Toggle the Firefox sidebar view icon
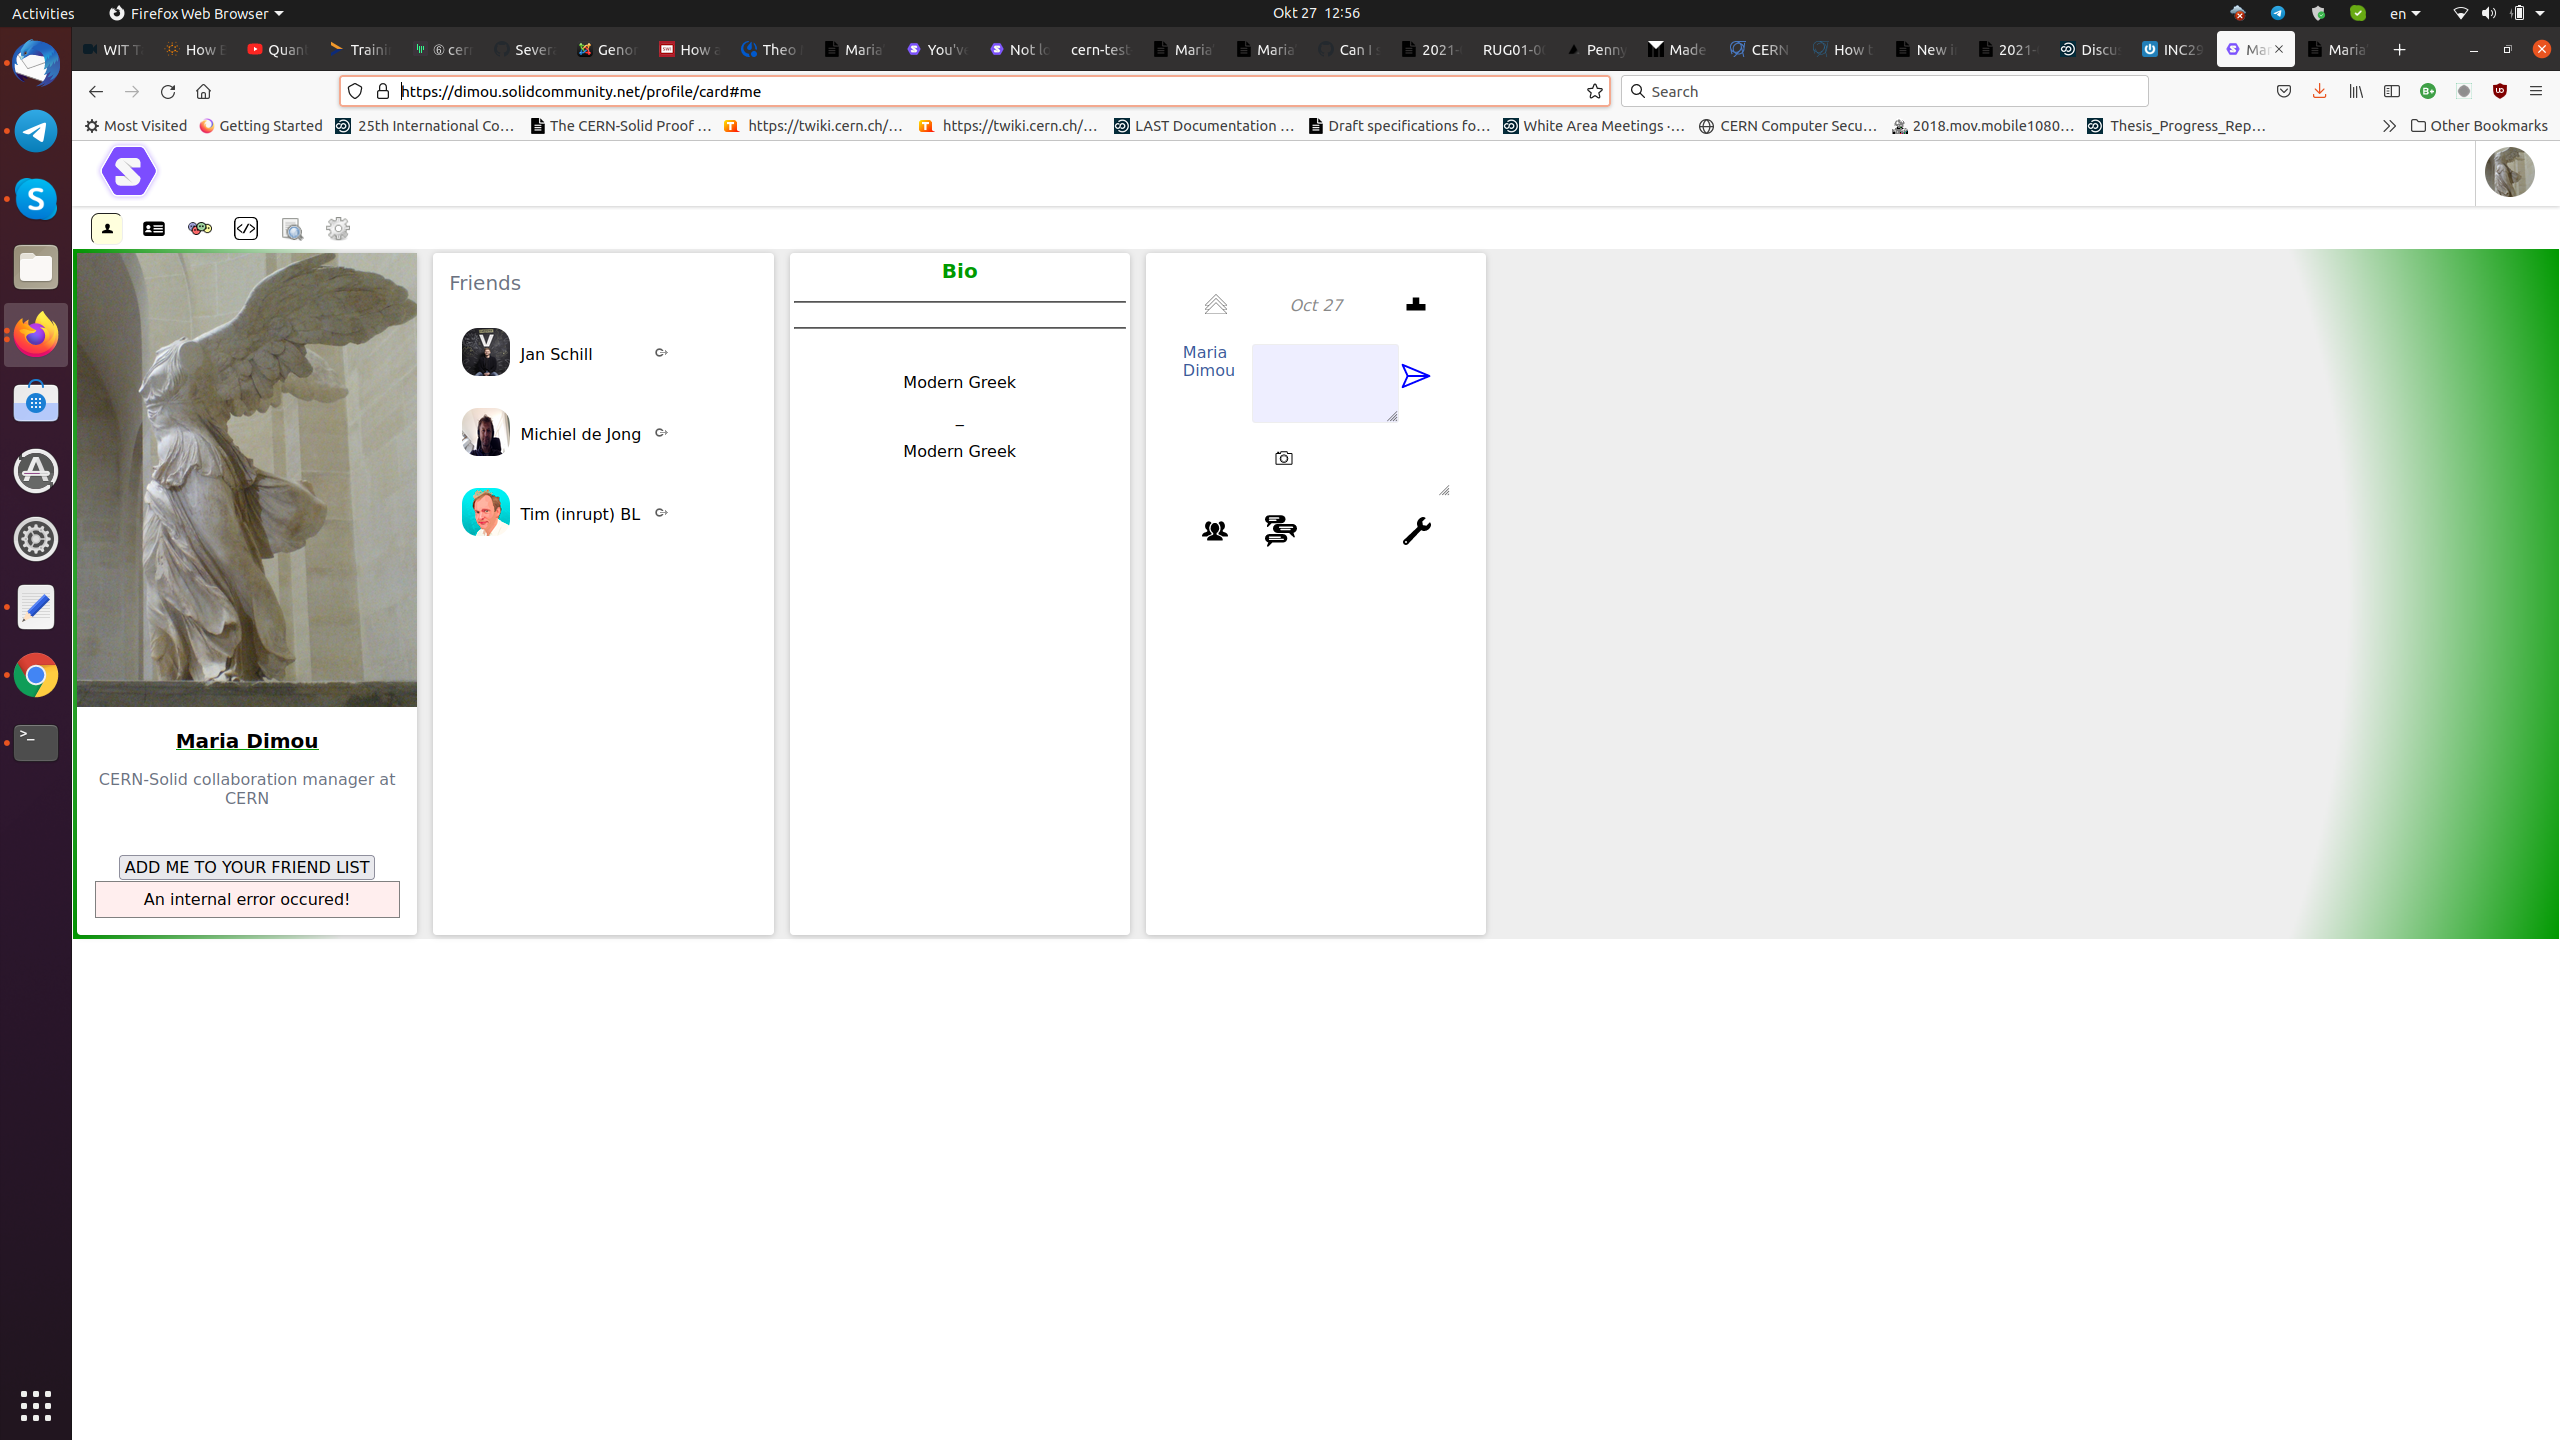 point(2392,91)
